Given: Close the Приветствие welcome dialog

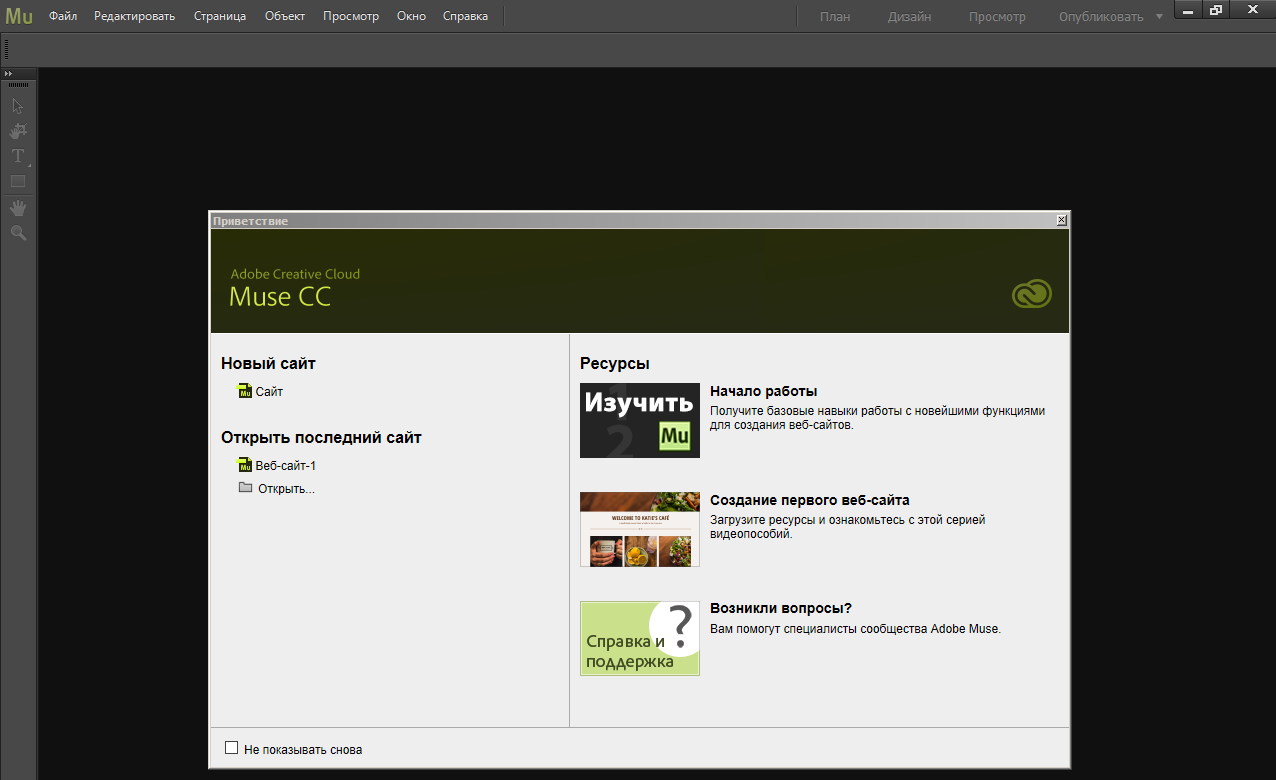Looking at the screenshot, I should click(x=1062, y=220).
